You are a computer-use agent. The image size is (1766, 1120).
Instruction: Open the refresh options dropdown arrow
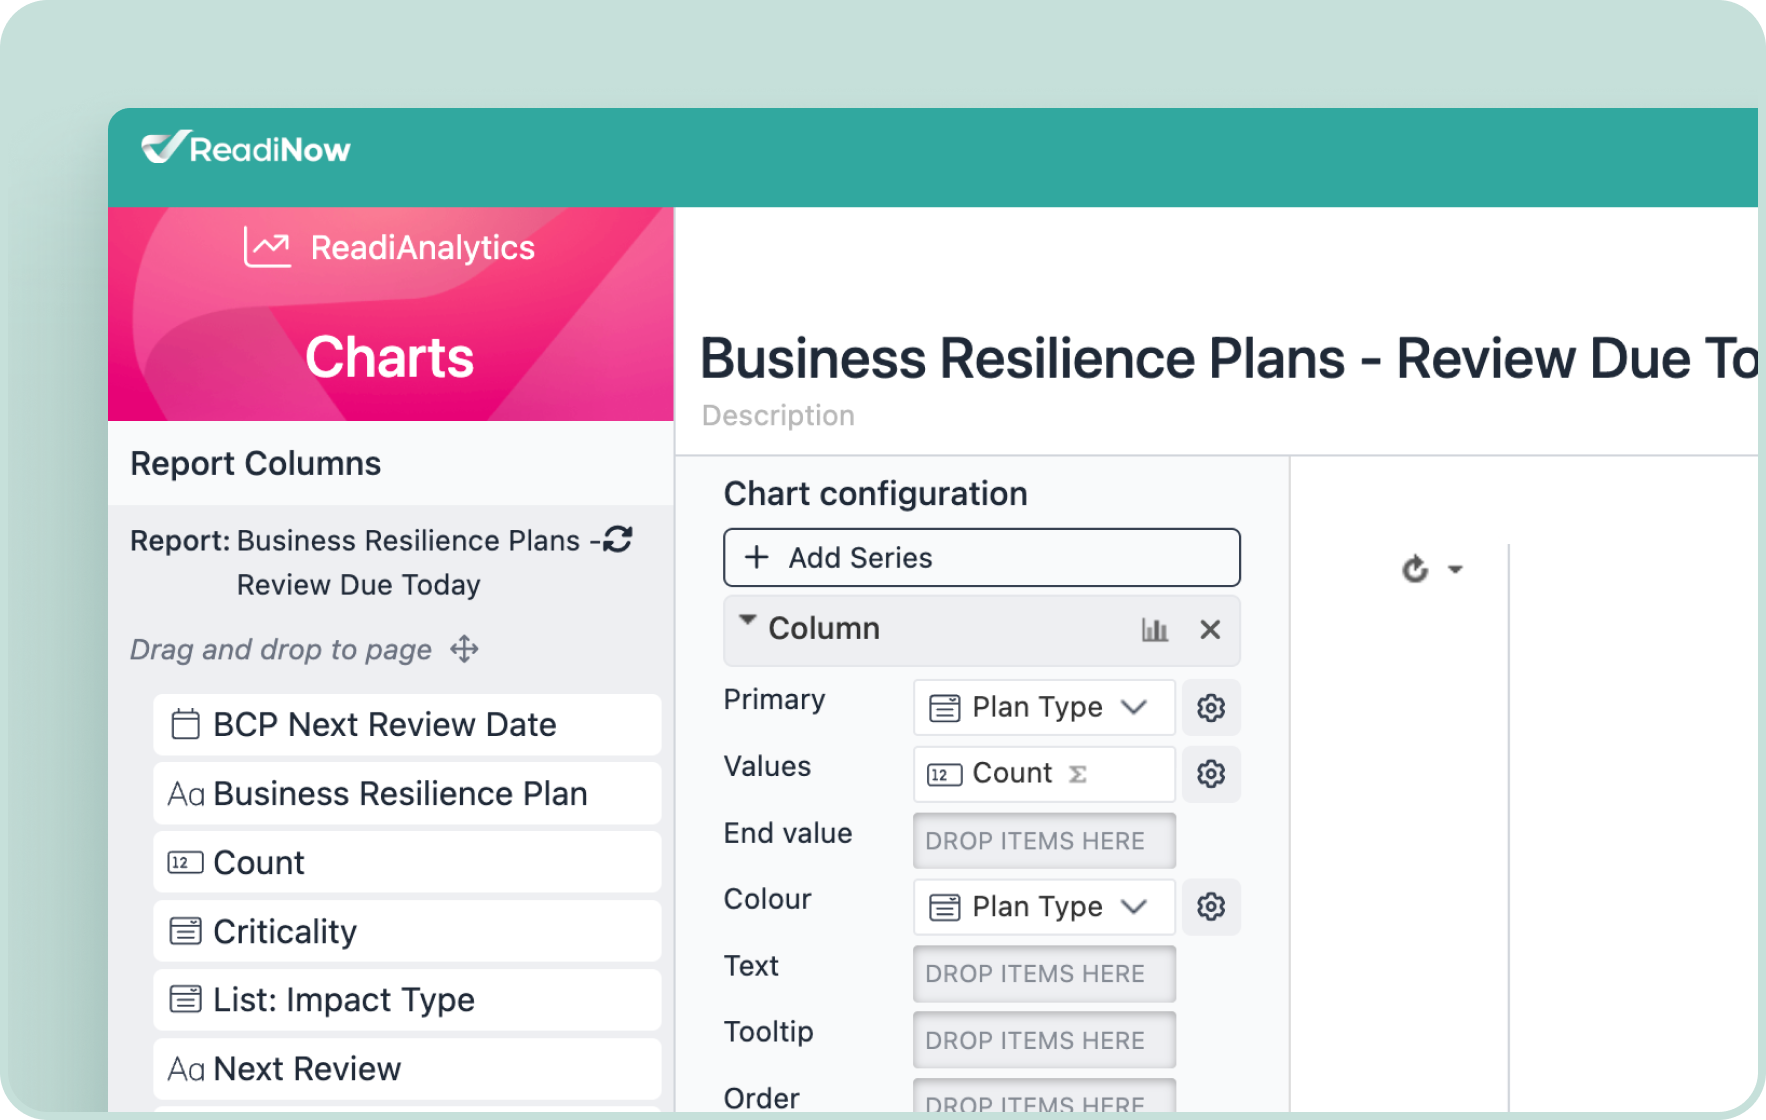[1455, 569]
